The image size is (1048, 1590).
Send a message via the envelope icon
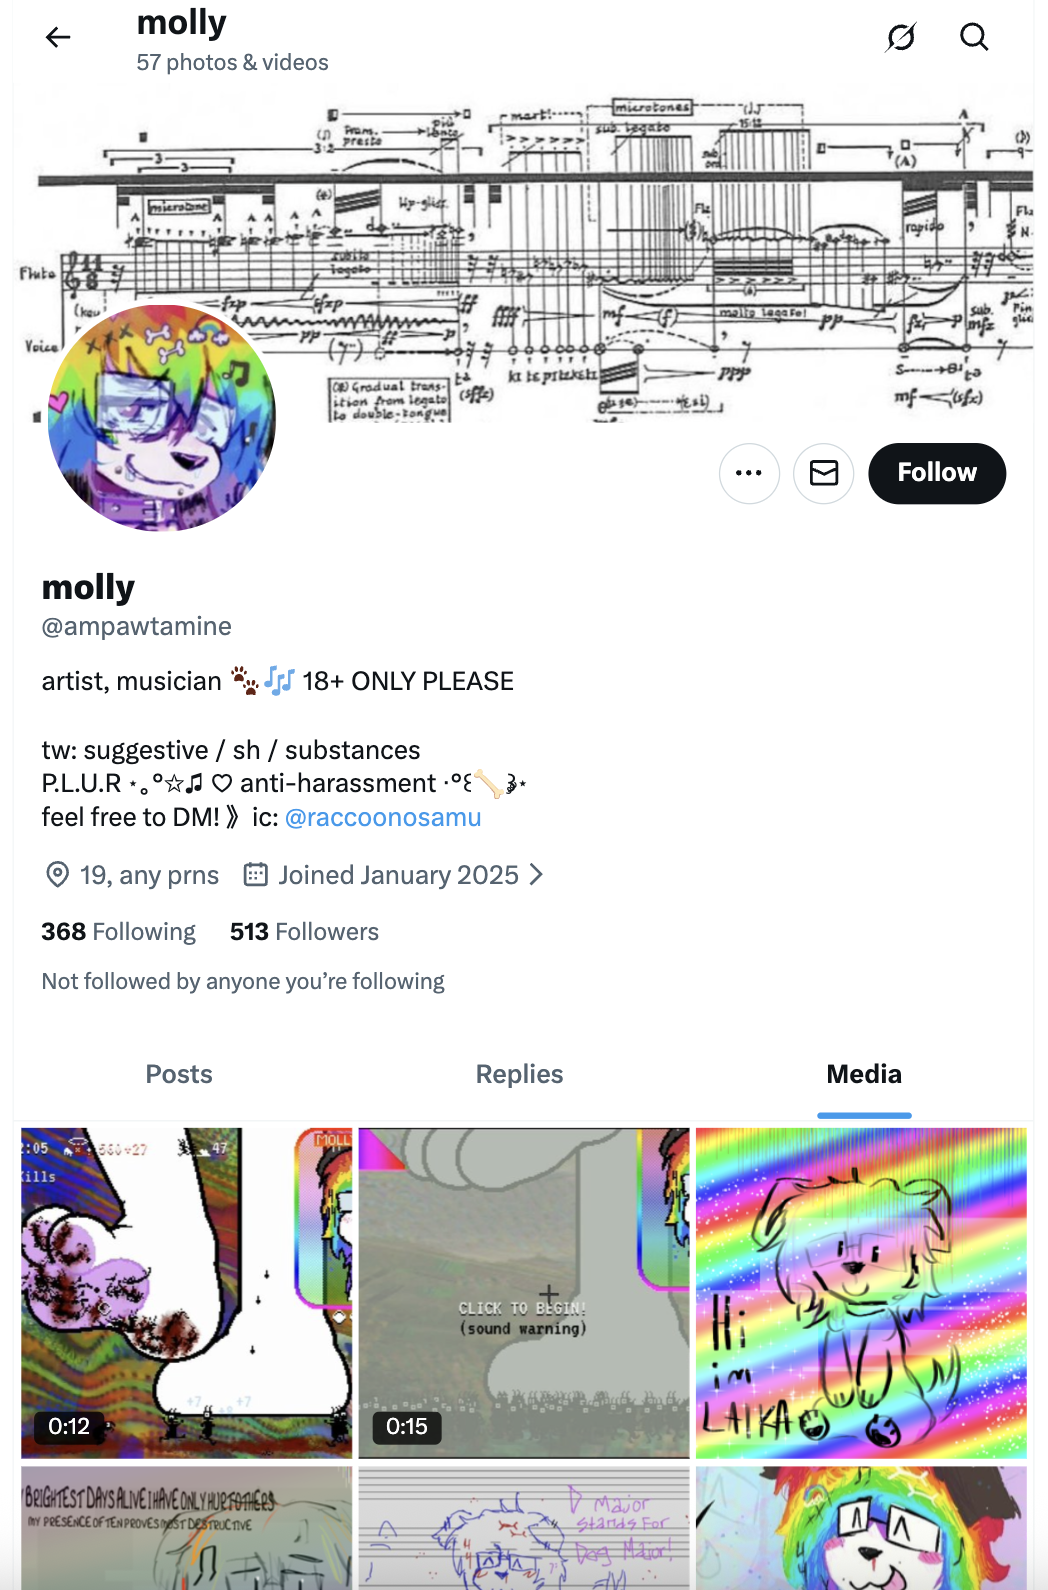[823, 473]
